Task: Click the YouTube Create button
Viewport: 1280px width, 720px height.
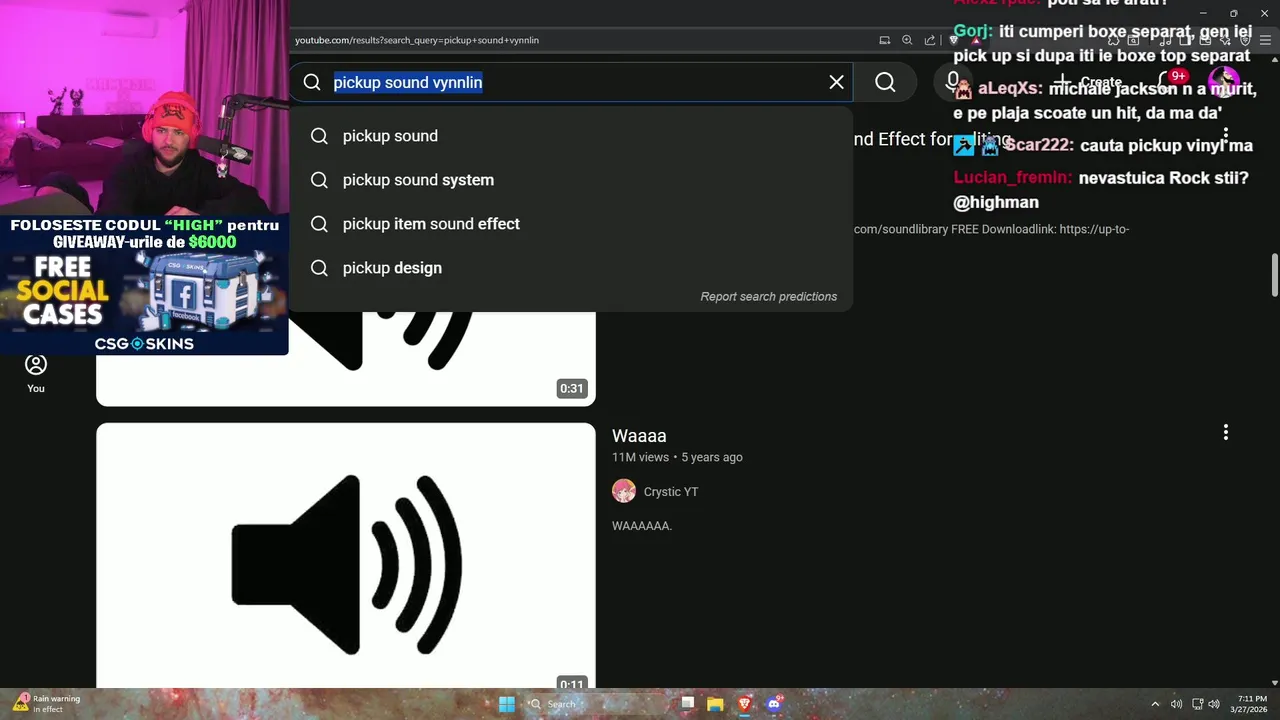Action: (x=1088, y=82)
